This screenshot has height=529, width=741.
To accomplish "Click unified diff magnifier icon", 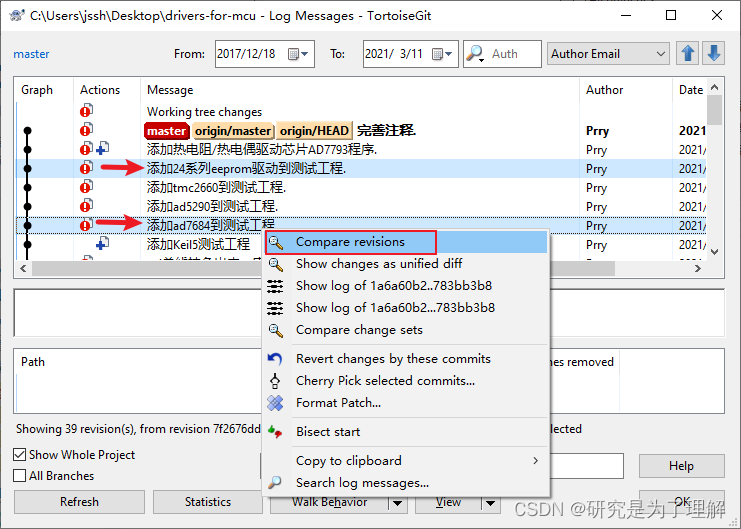I will 276,264.
